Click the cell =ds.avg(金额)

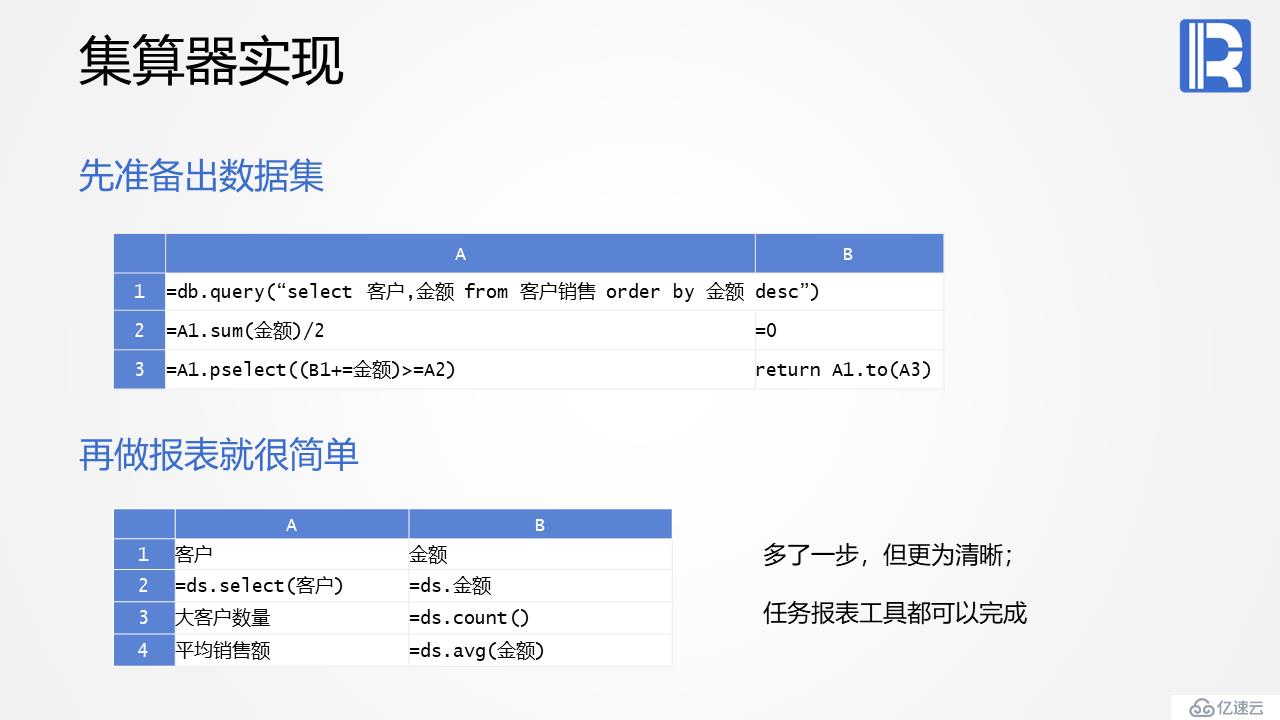pos(540,650)
